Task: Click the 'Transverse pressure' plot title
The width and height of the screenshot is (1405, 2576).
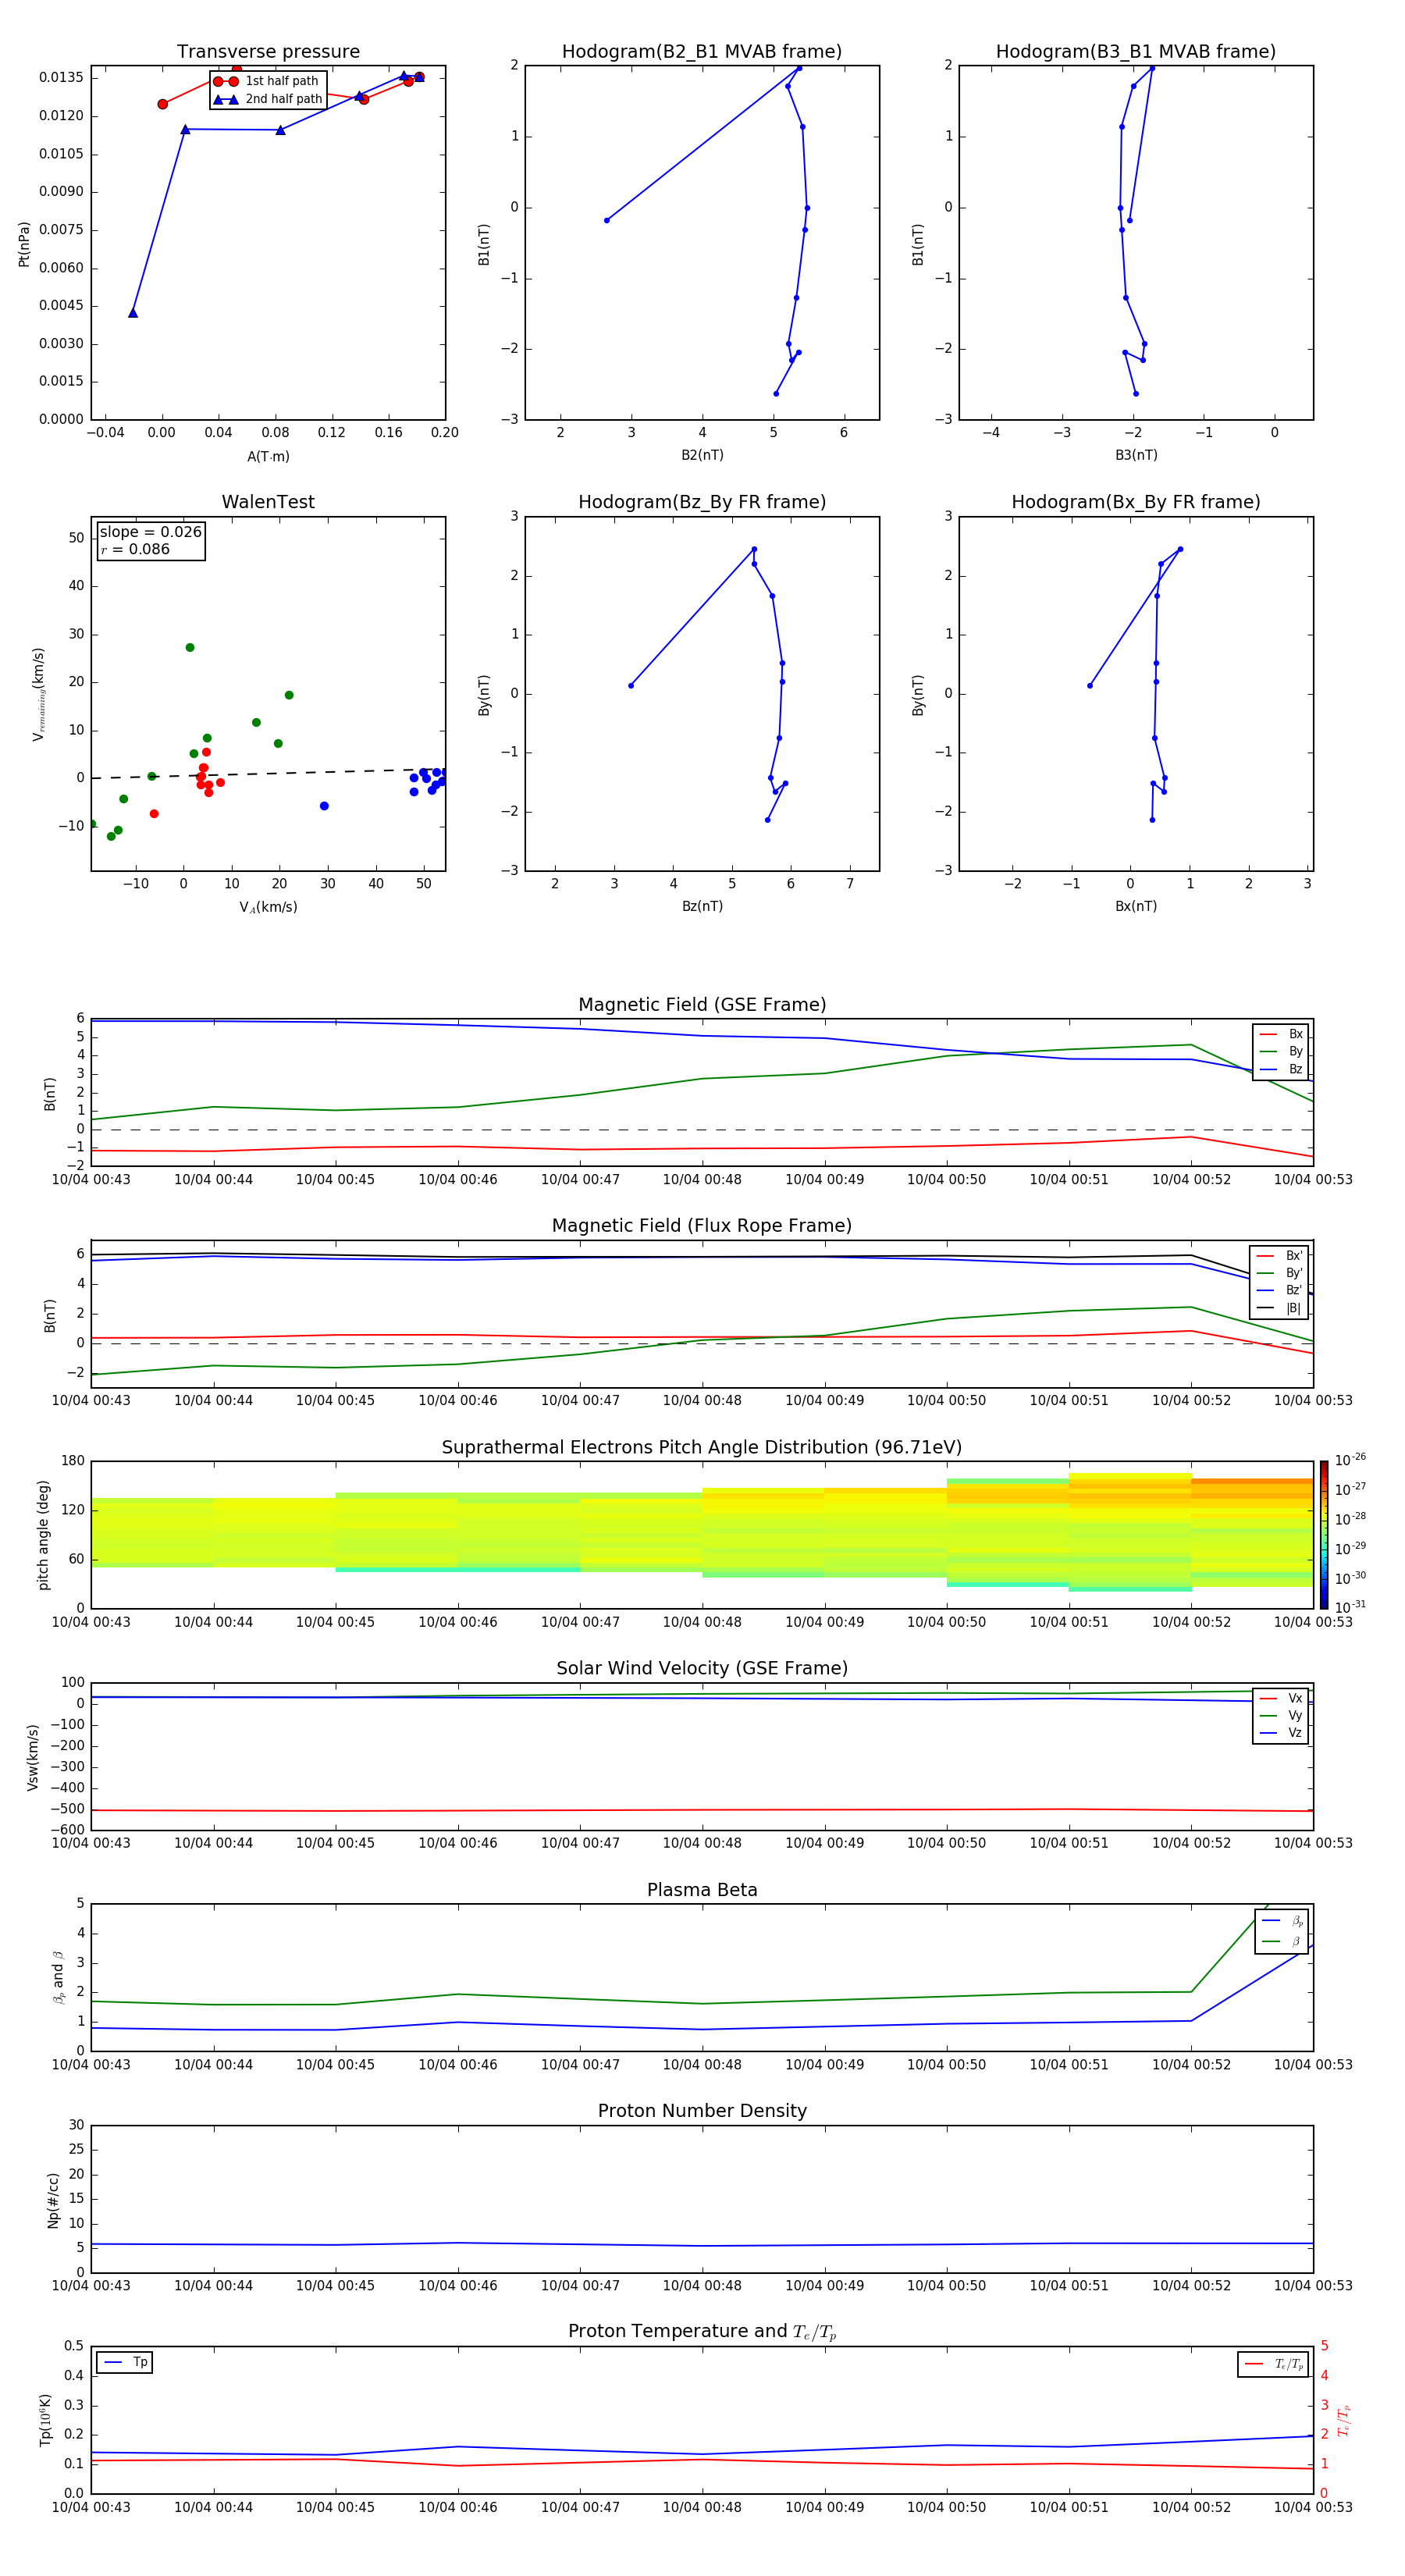Action: 268,51
